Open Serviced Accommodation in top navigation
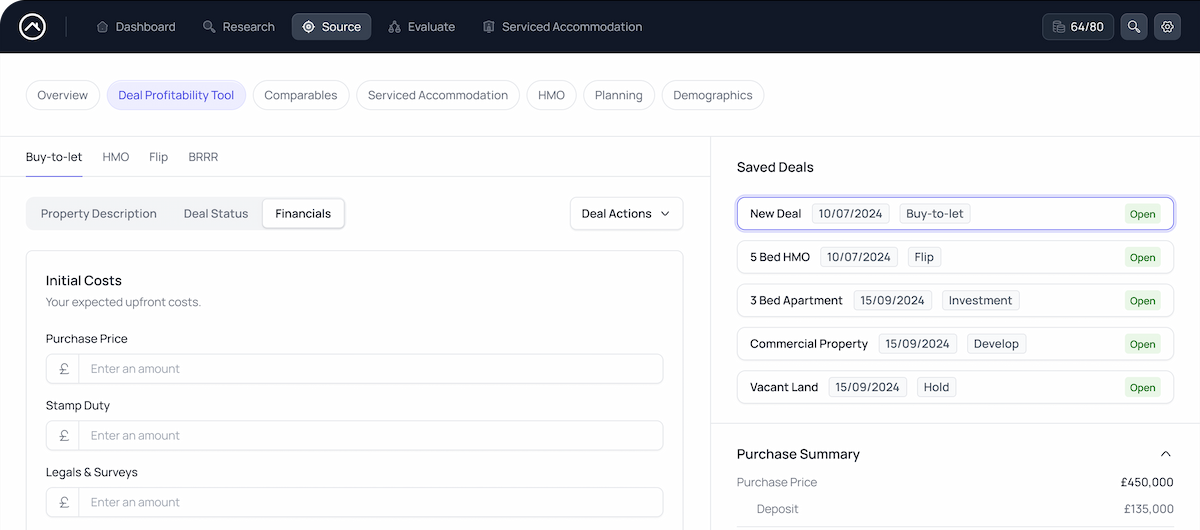This screenshot has height=530, width=1200. pyautogui.click(x=562, y=27)
